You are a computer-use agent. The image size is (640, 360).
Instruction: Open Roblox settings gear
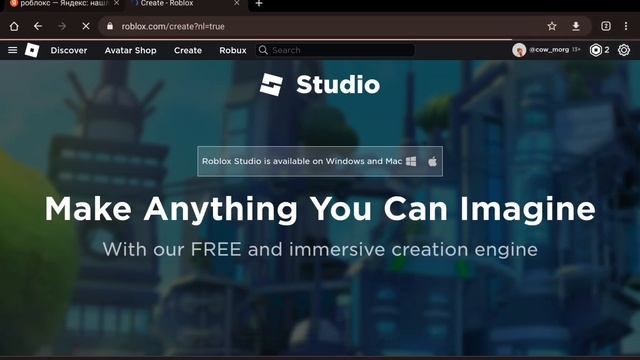click(x=624, y=50)
